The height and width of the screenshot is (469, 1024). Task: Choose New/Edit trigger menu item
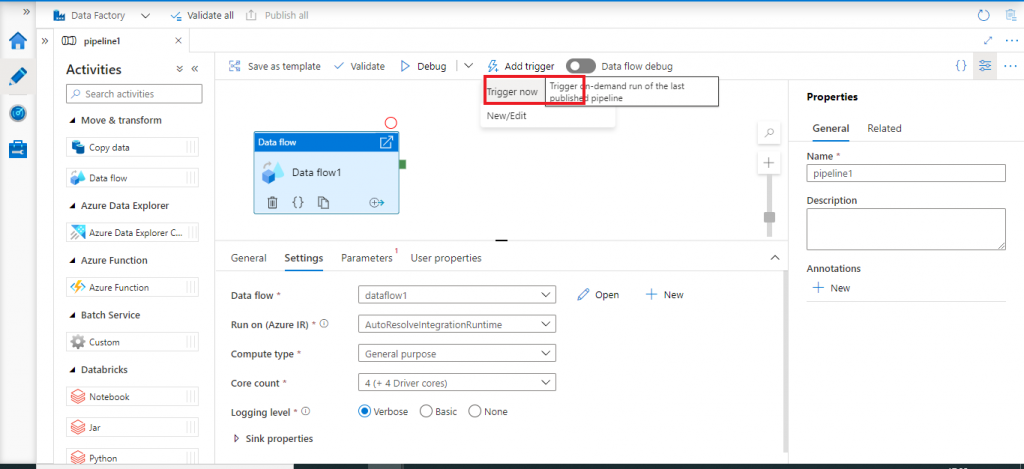[507, 116]
